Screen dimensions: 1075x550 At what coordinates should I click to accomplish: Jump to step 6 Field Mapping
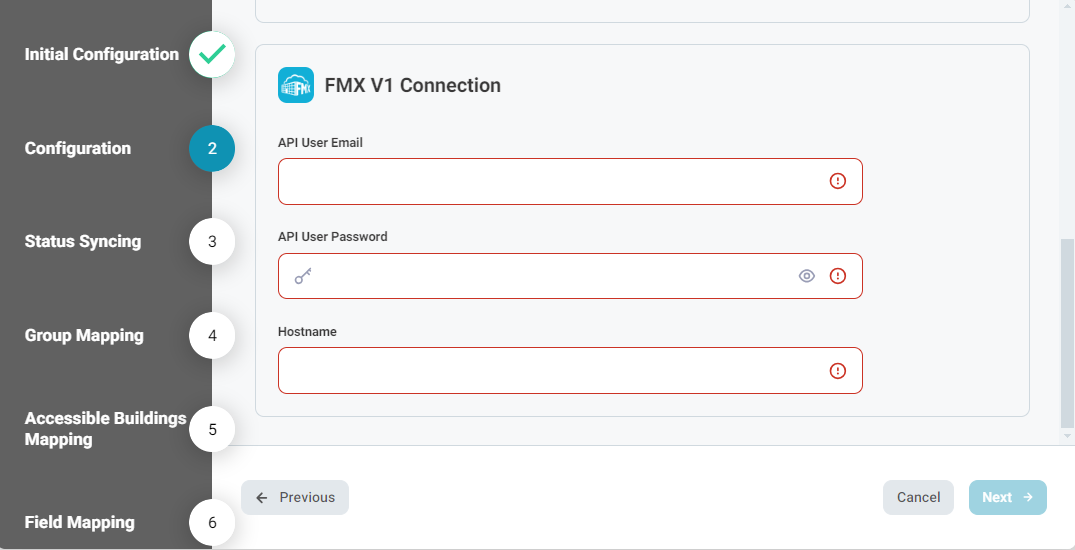point(212,523)
